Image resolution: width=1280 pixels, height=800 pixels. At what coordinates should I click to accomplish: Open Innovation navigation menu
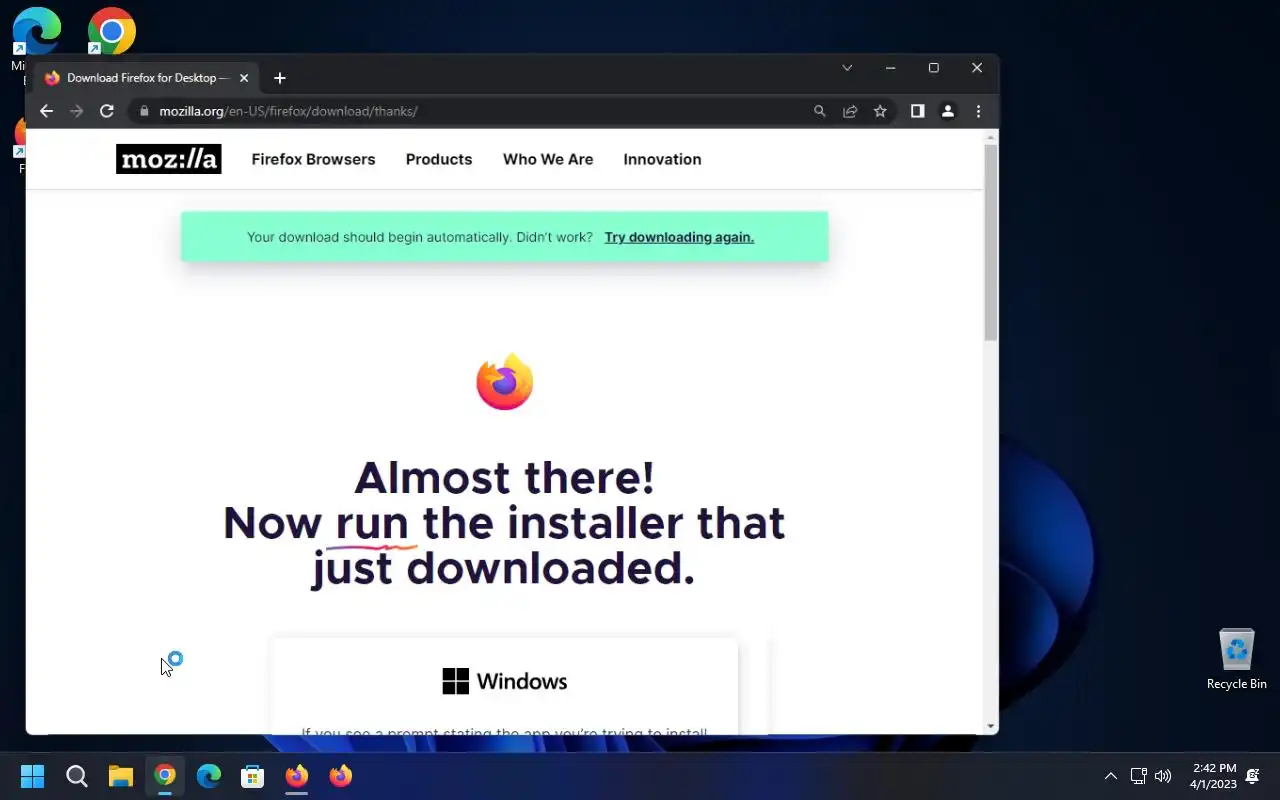click(x=662, y=159)
